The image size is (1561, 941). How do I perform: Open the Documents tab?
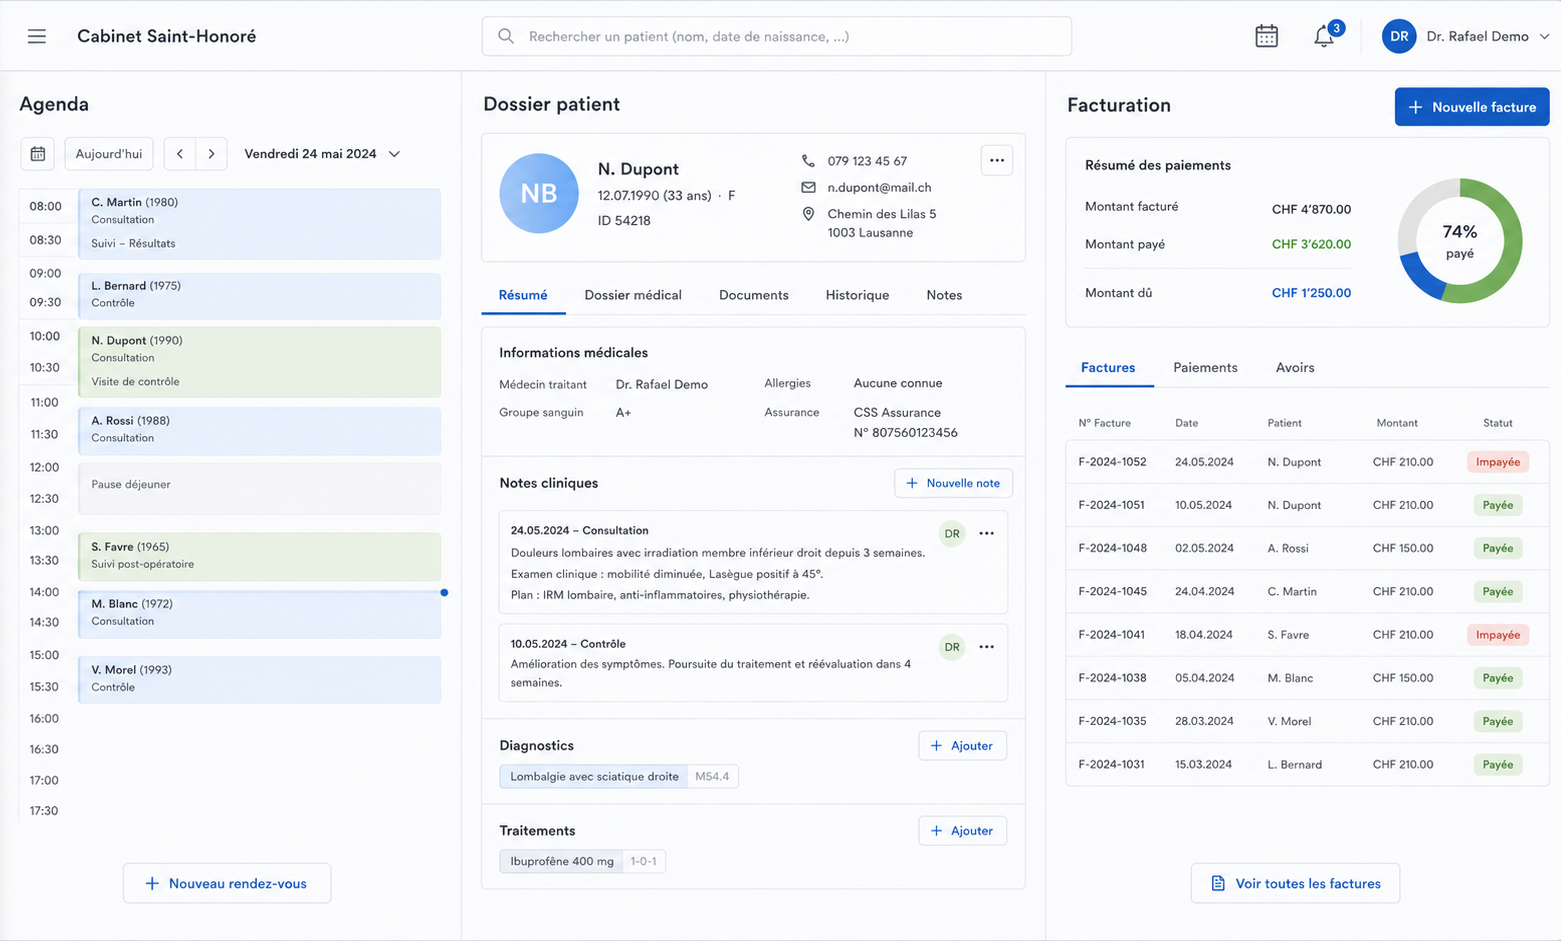pyautogui.click(x=754, y=295)
